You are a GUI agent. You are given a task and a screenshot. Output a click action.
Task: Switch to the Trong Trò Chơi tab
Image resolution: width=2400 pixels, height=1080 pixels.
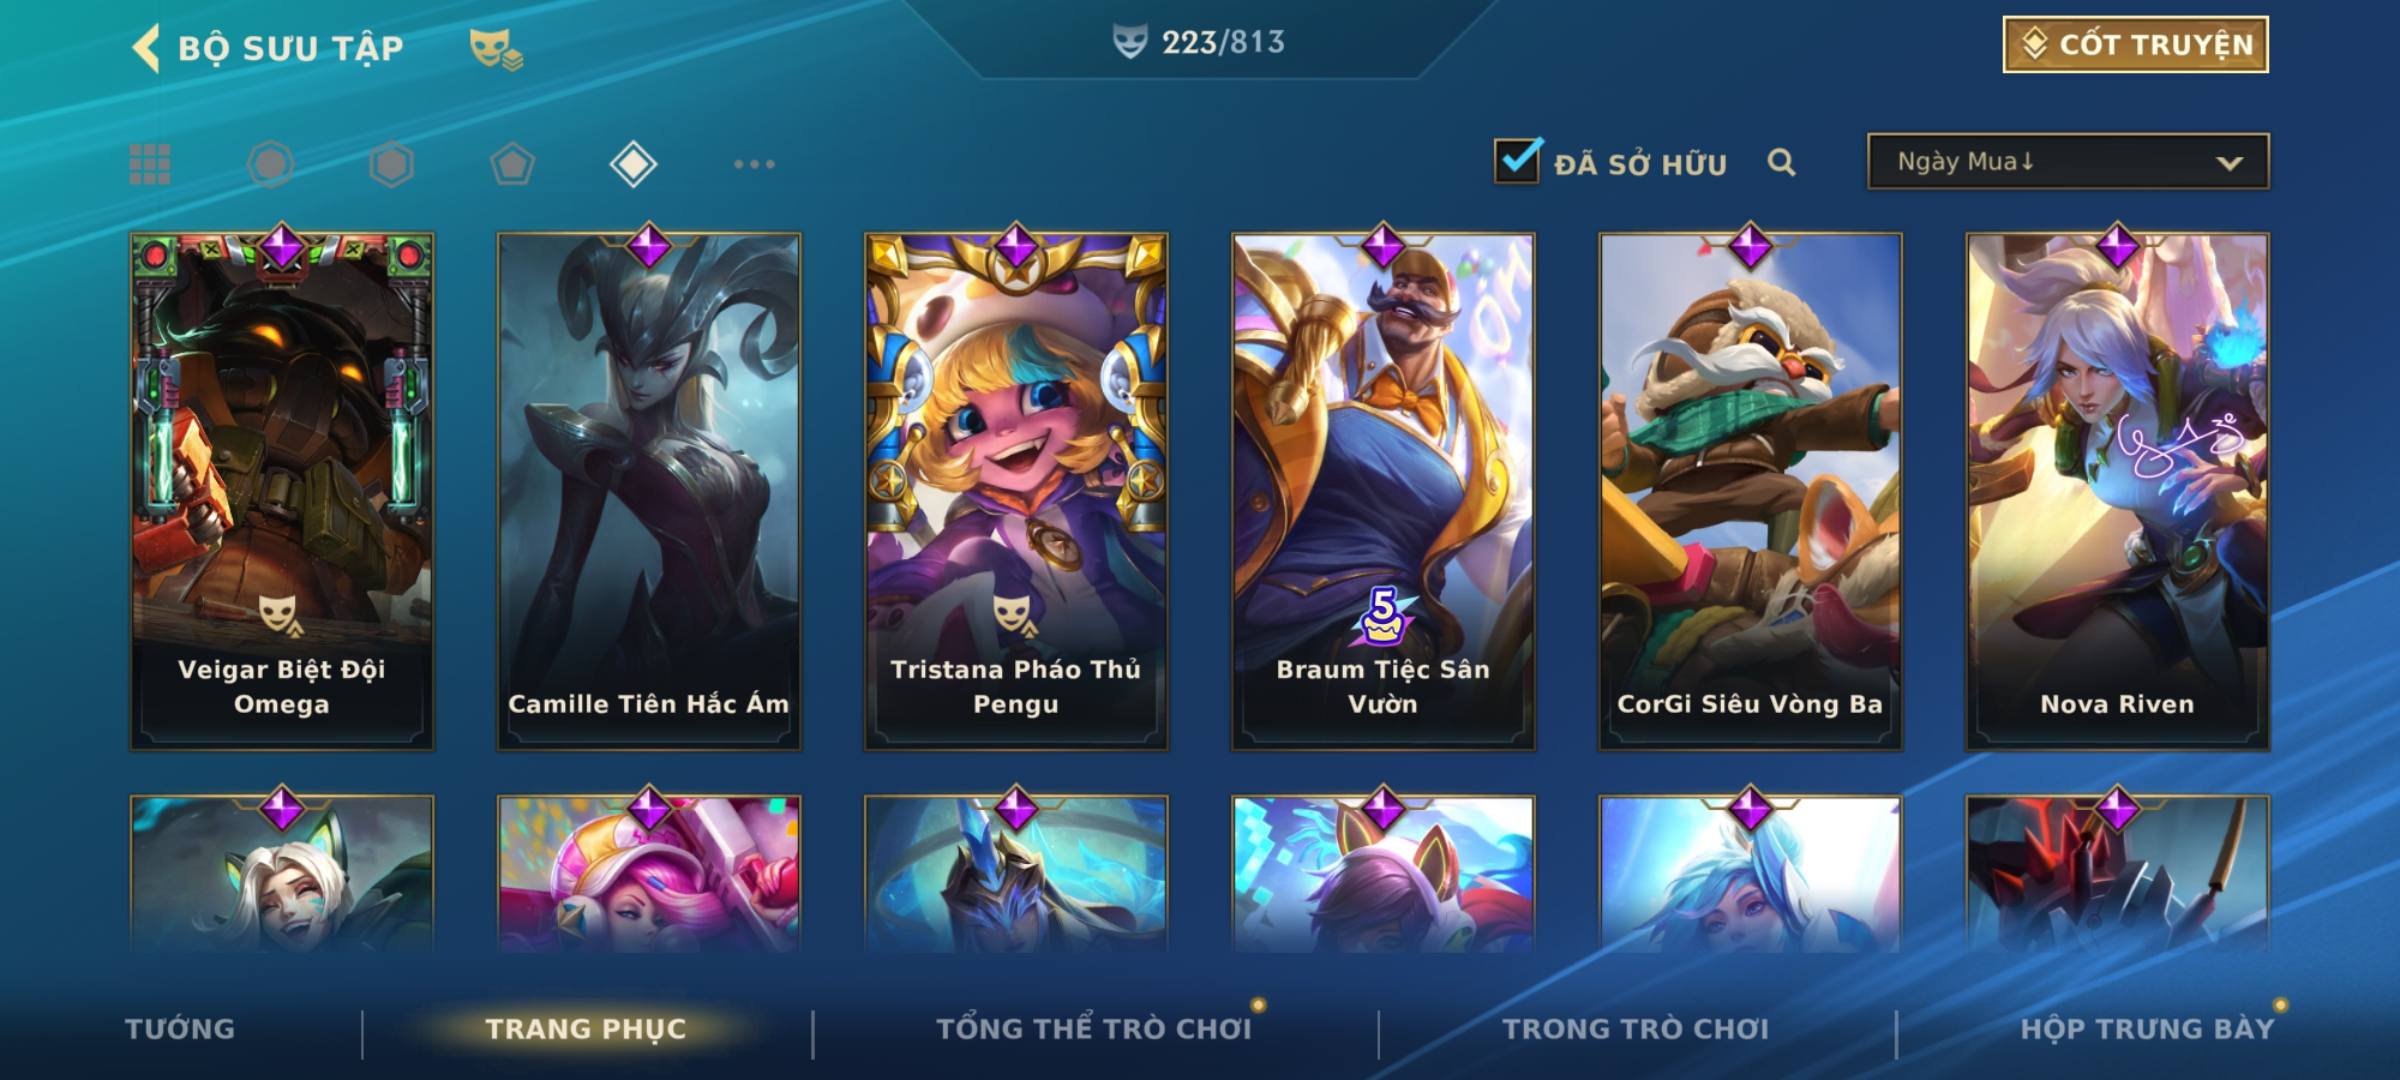point(1636,1029)
